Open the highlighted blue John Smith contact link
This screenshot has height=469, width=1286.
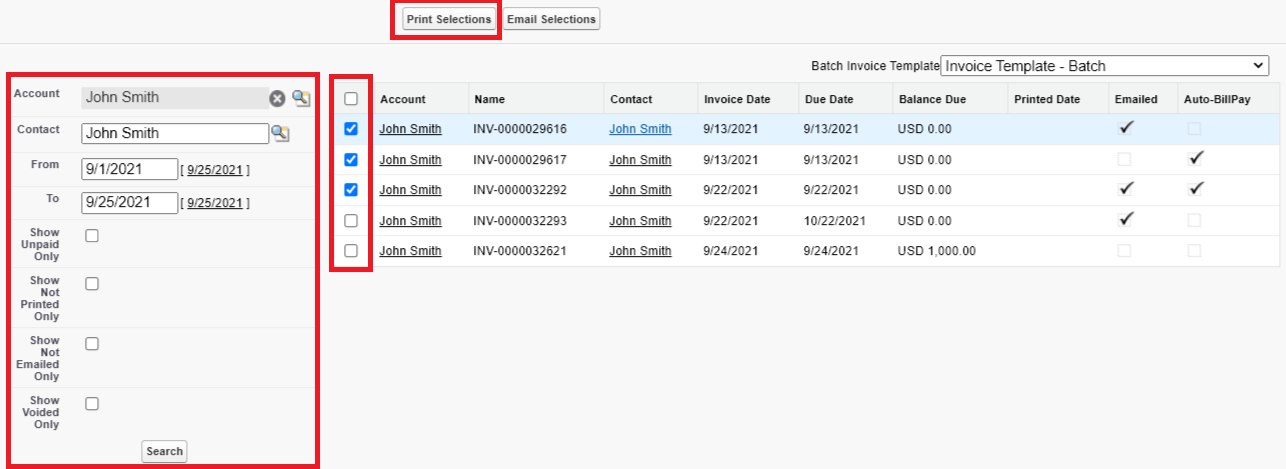pos(640,129)
